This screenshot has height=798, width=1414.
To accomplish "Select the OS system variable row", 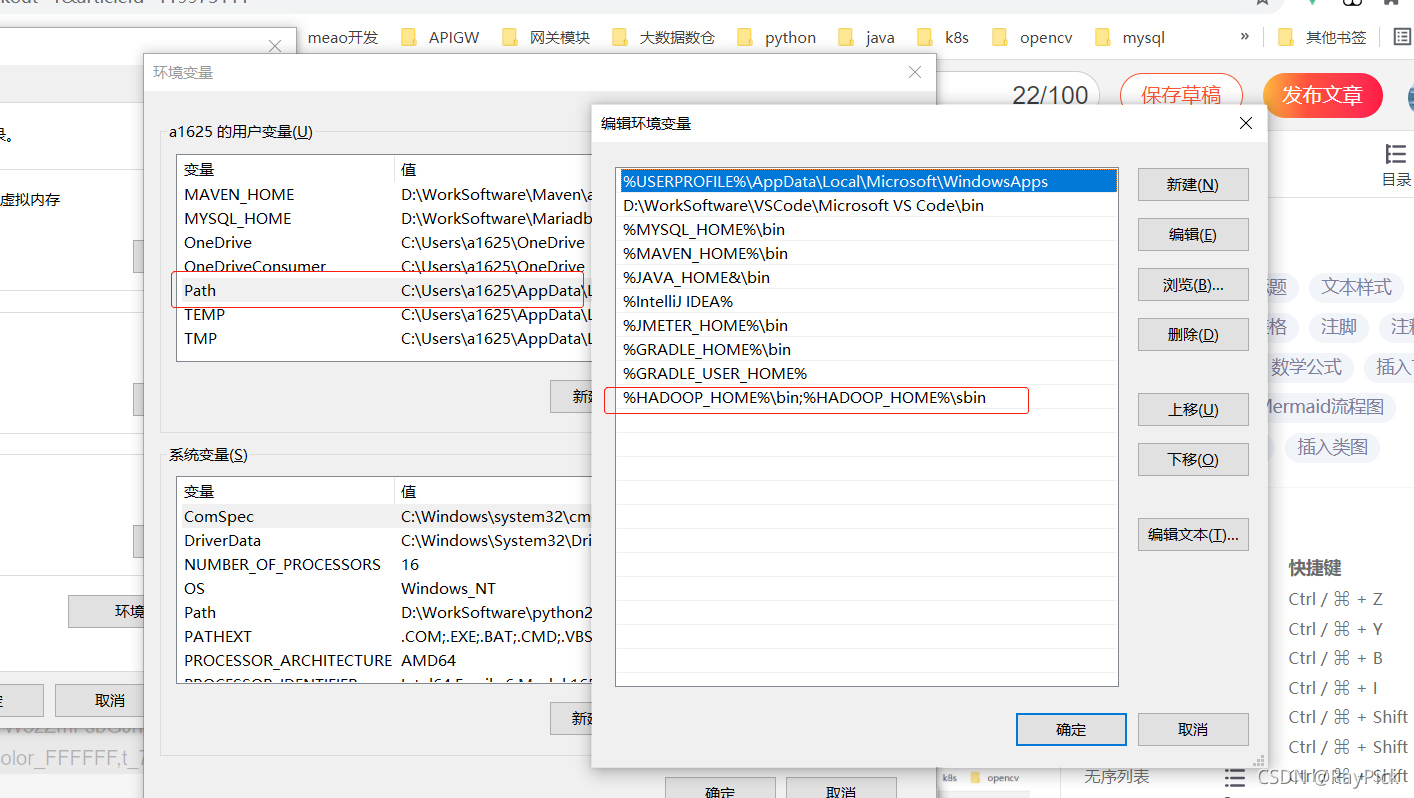I will [385, 589].
